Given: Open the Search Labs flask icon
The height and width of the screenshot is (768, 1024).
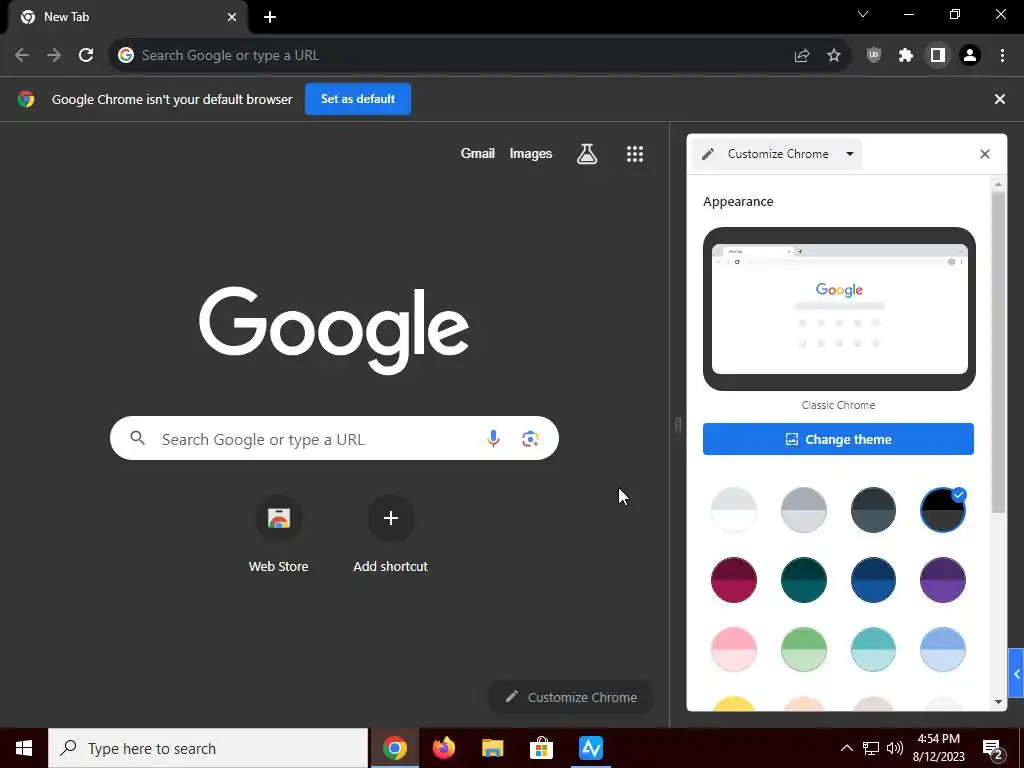Looking at the screenshot, I should pyautogui.click(x=587, y=154).
